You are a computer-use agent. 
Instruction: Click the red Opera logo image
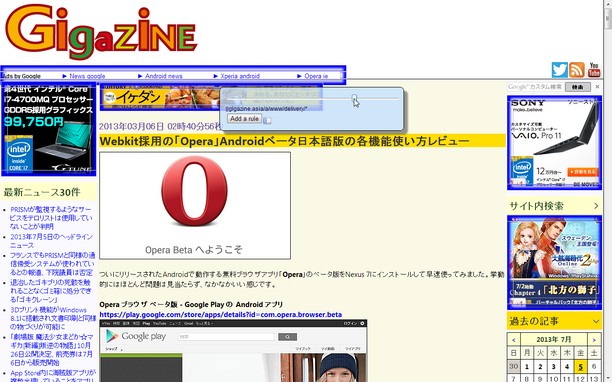coord(194,191)
